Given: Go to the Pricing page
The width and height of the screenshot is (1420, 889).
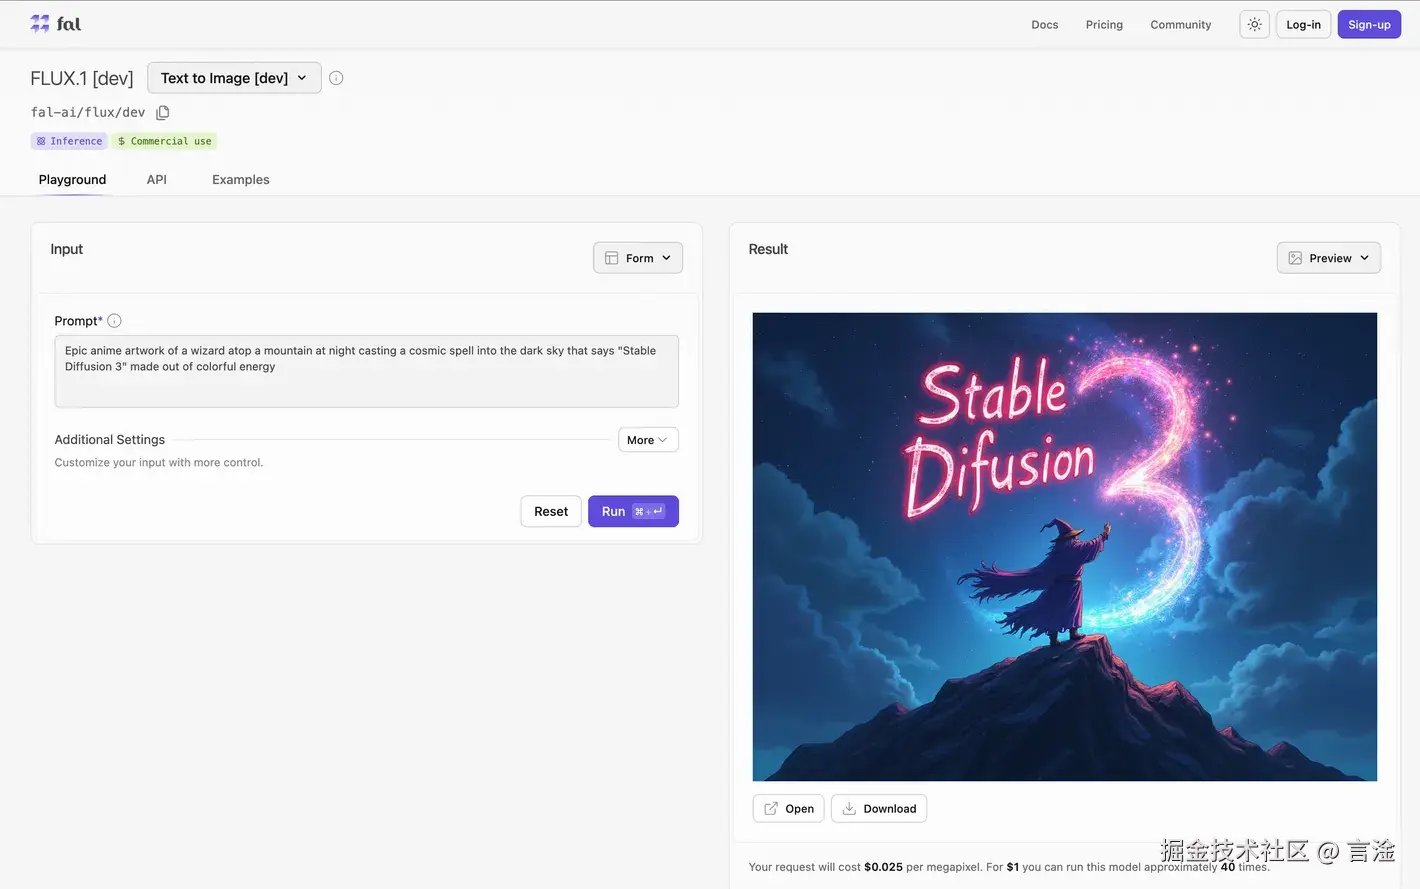Looking at the screenshot, I should click(x=1104, y=25).
